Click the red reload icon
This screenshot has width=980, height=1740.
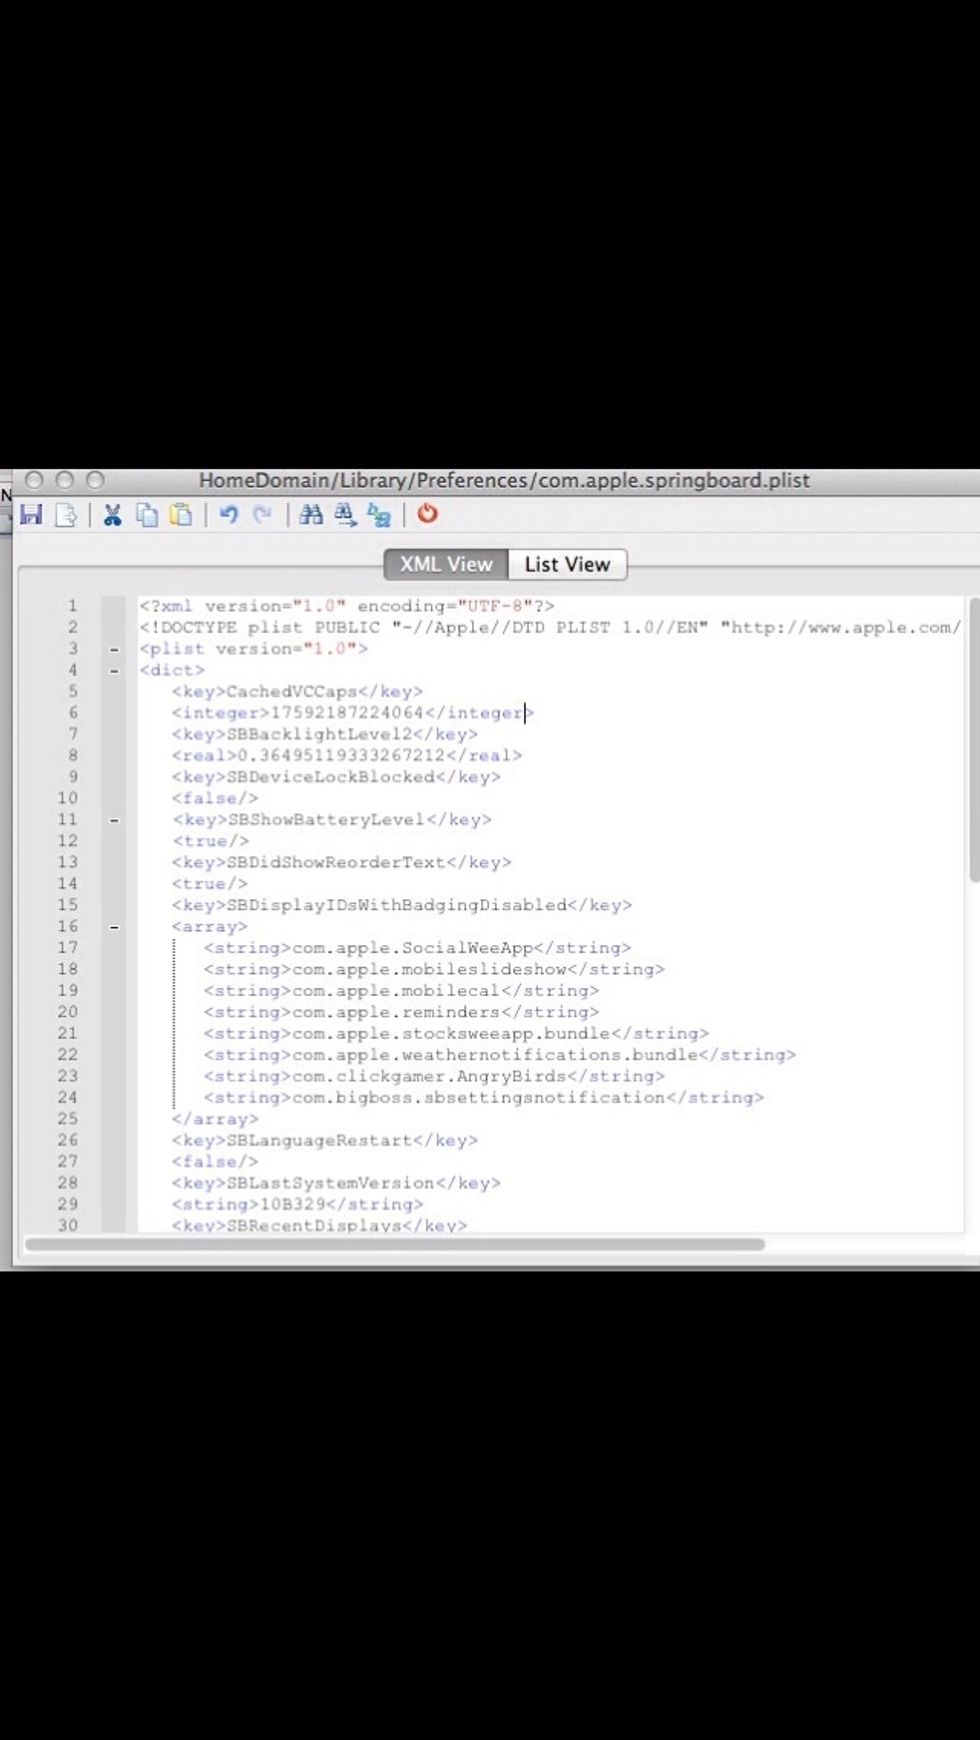coord(428,514)
